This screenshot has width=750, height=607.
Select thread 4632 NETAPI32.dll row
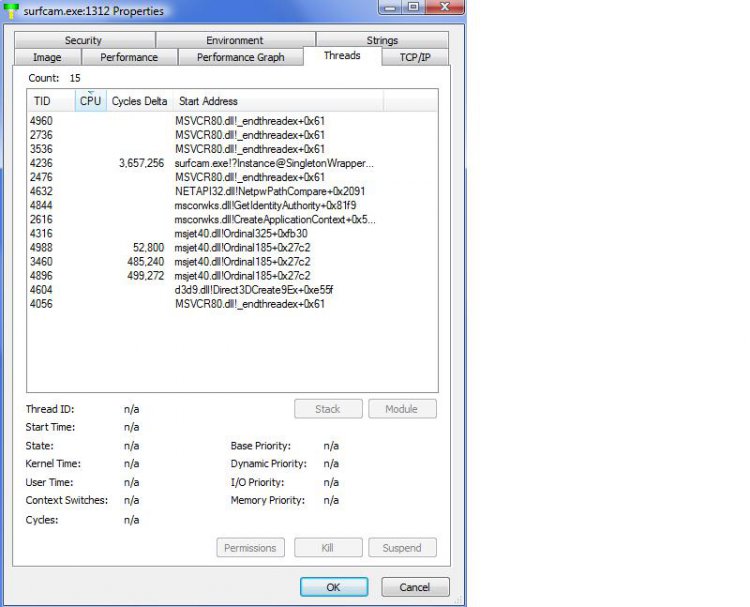pyautogui.click(x=232, y=191)
